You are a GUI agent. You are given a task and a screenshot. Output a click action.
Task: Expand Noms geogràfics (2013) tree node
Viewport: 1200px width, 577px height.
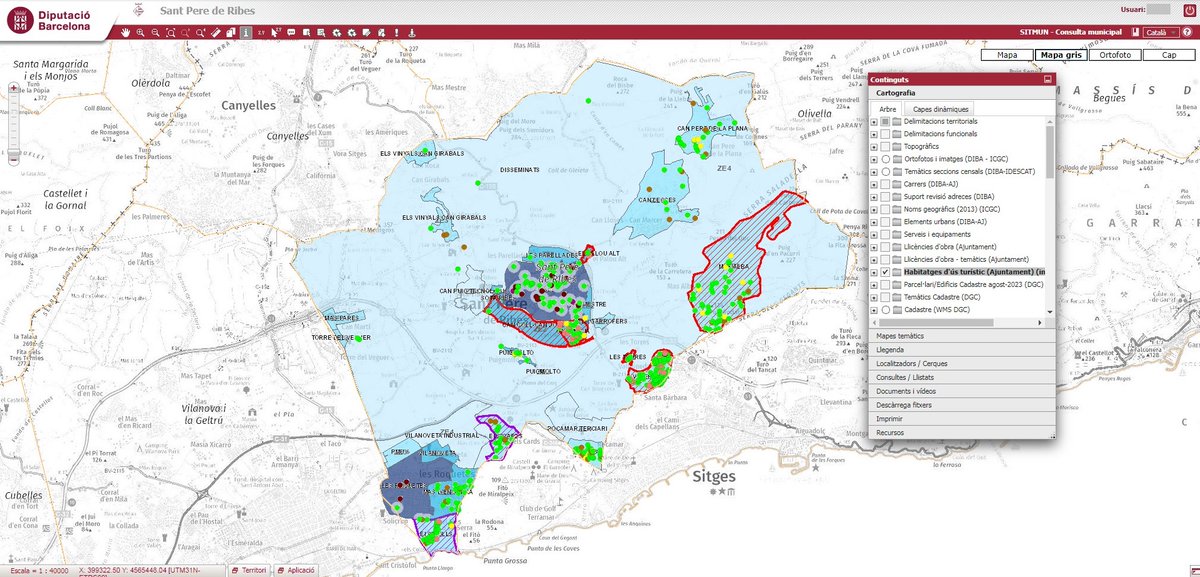[874, 210]
